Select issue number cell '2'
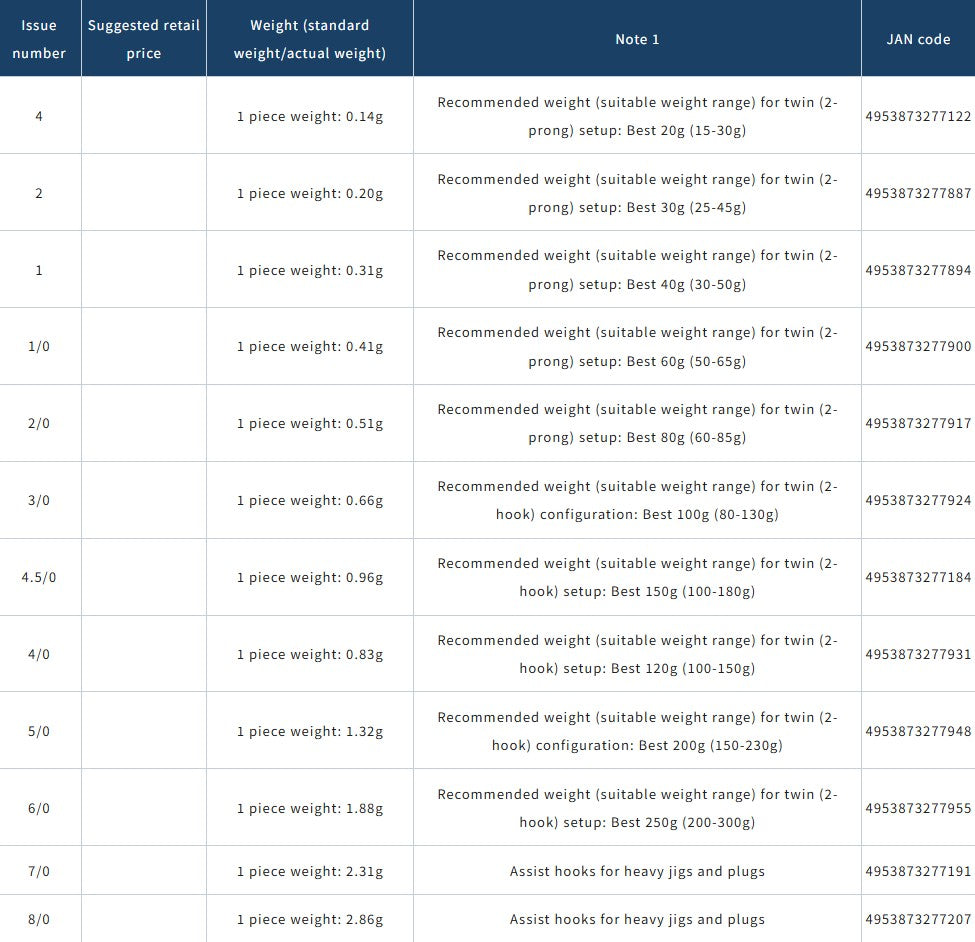The height and width of the screenshot is (942, 975). tap(39, 193)
